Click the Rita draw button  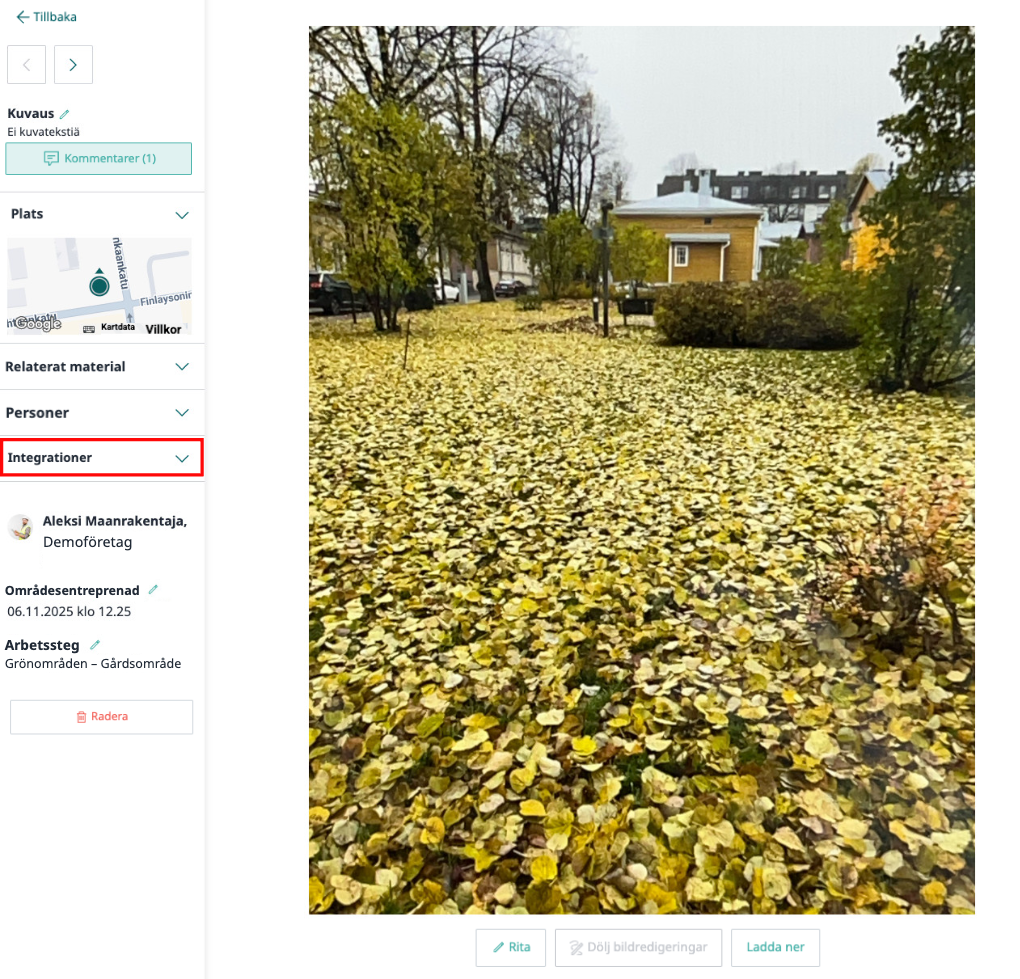511,947
